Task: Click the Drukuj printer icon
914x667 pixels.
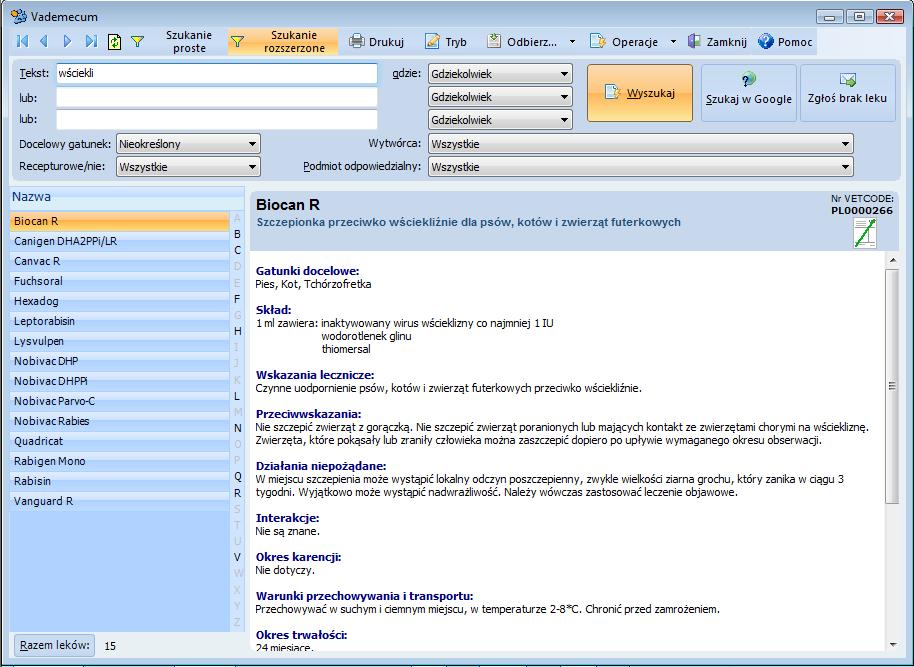Action: (357, 41)
